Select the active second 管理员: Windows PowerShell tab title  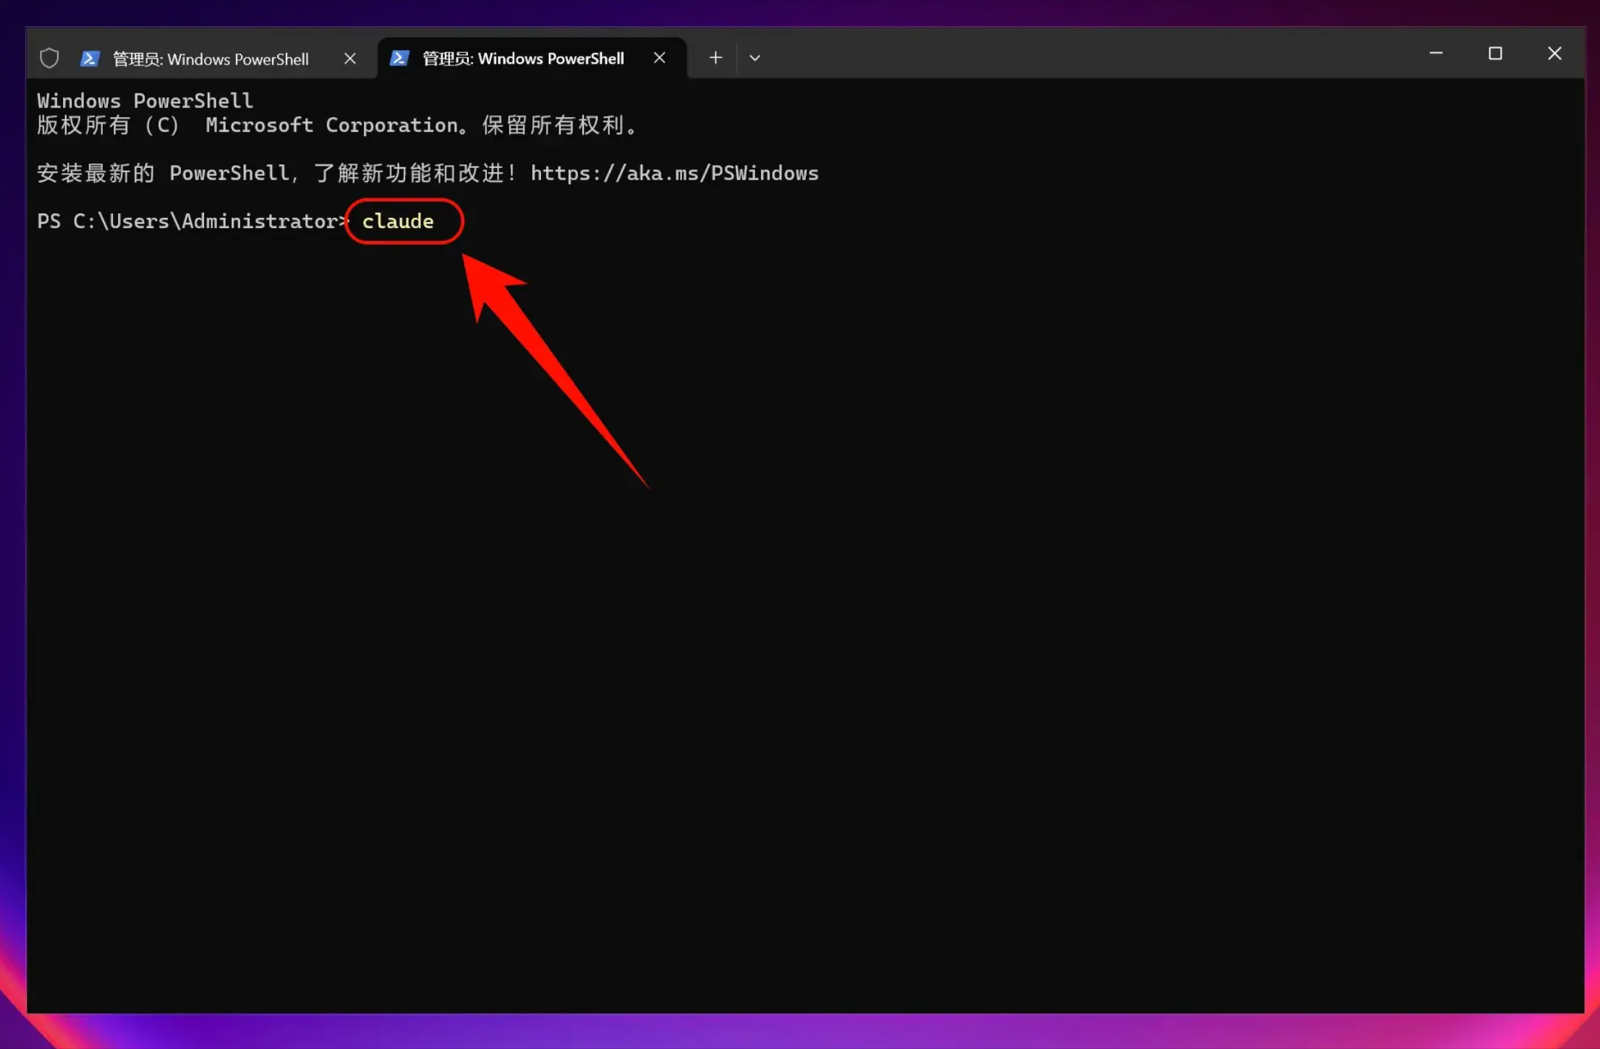click(x=523, y=58)
